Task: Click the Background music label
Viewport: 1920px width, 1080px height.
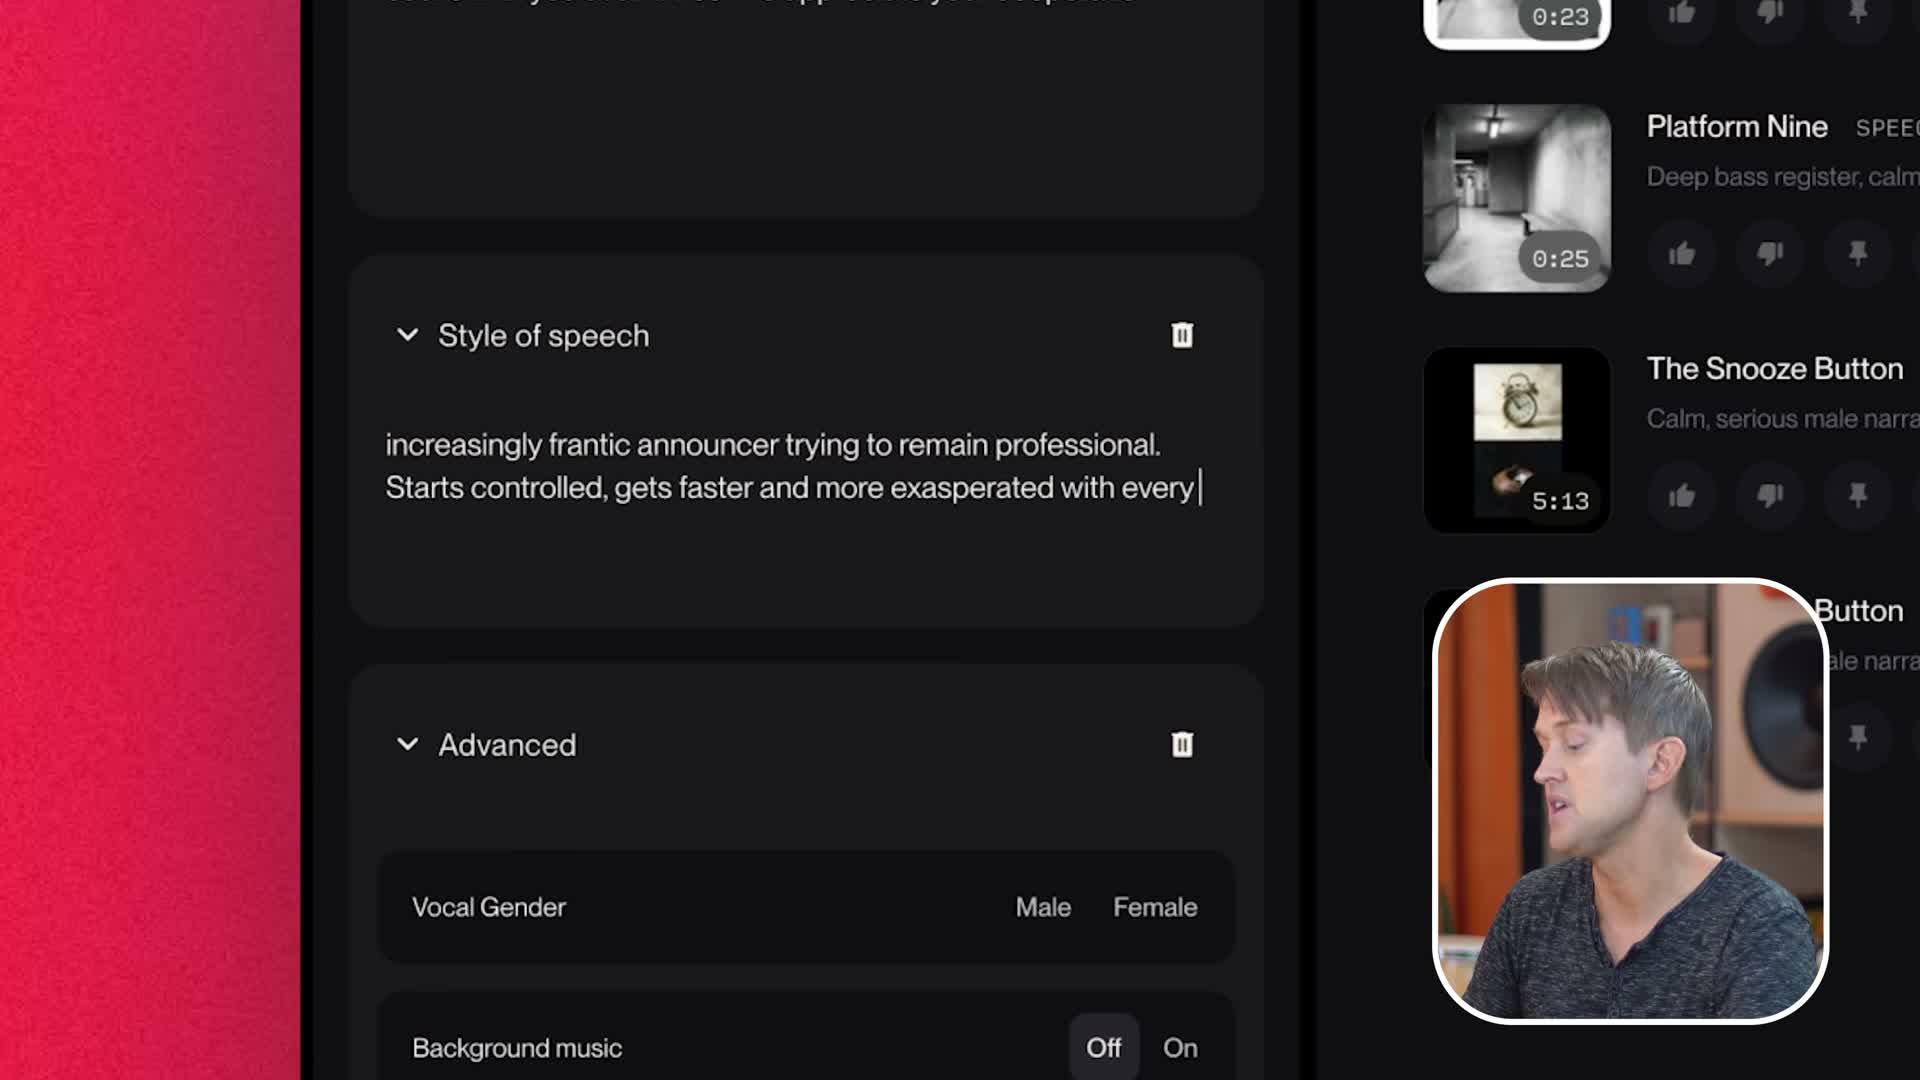Action: (x=517, y=1048)
